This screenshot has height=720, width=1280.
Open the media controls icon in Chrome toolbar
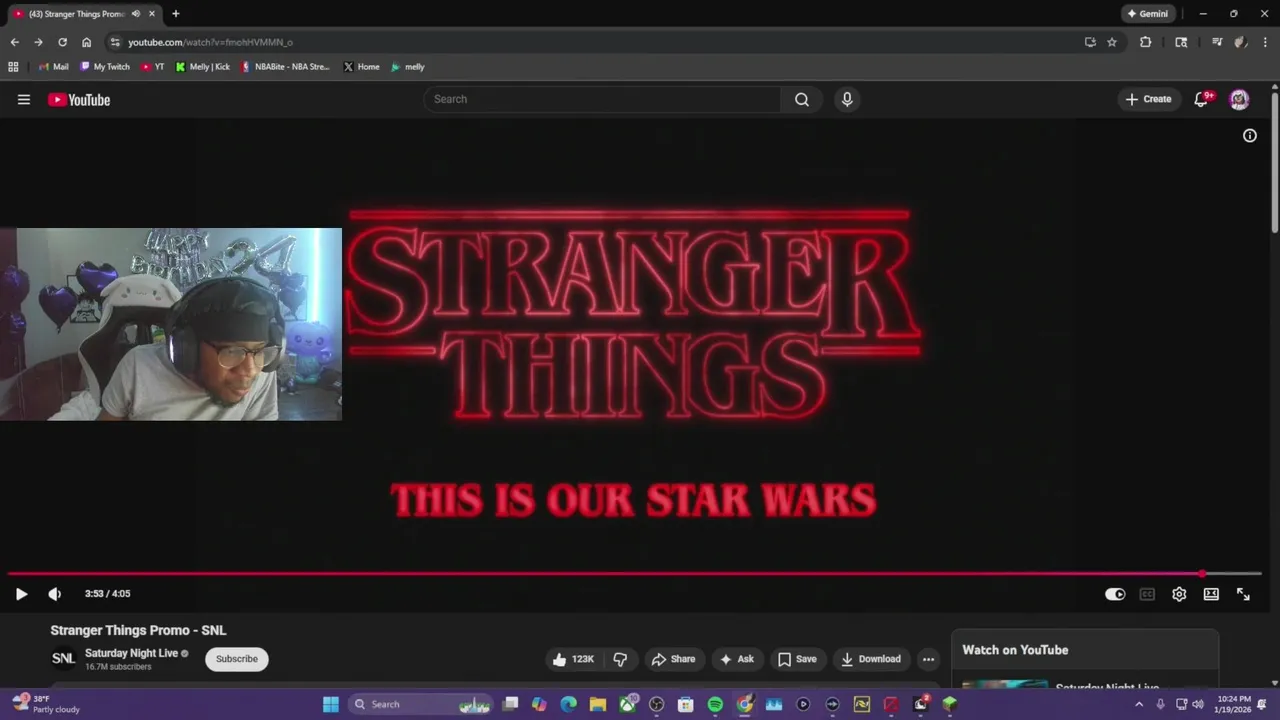point(1217,42)
